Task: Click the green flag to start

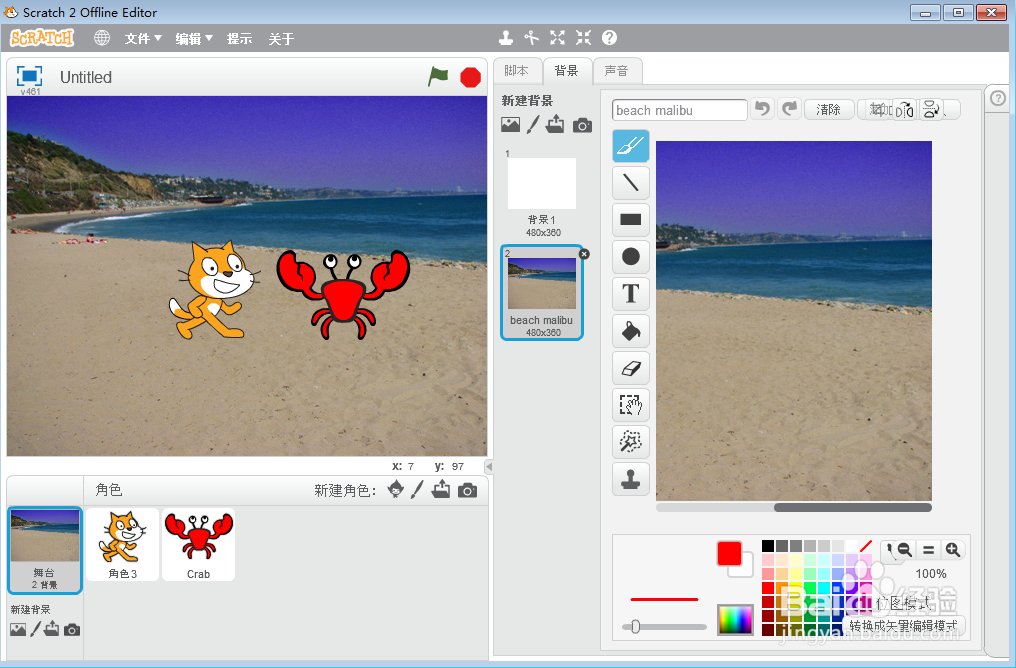Action: (x=438, y=76)
